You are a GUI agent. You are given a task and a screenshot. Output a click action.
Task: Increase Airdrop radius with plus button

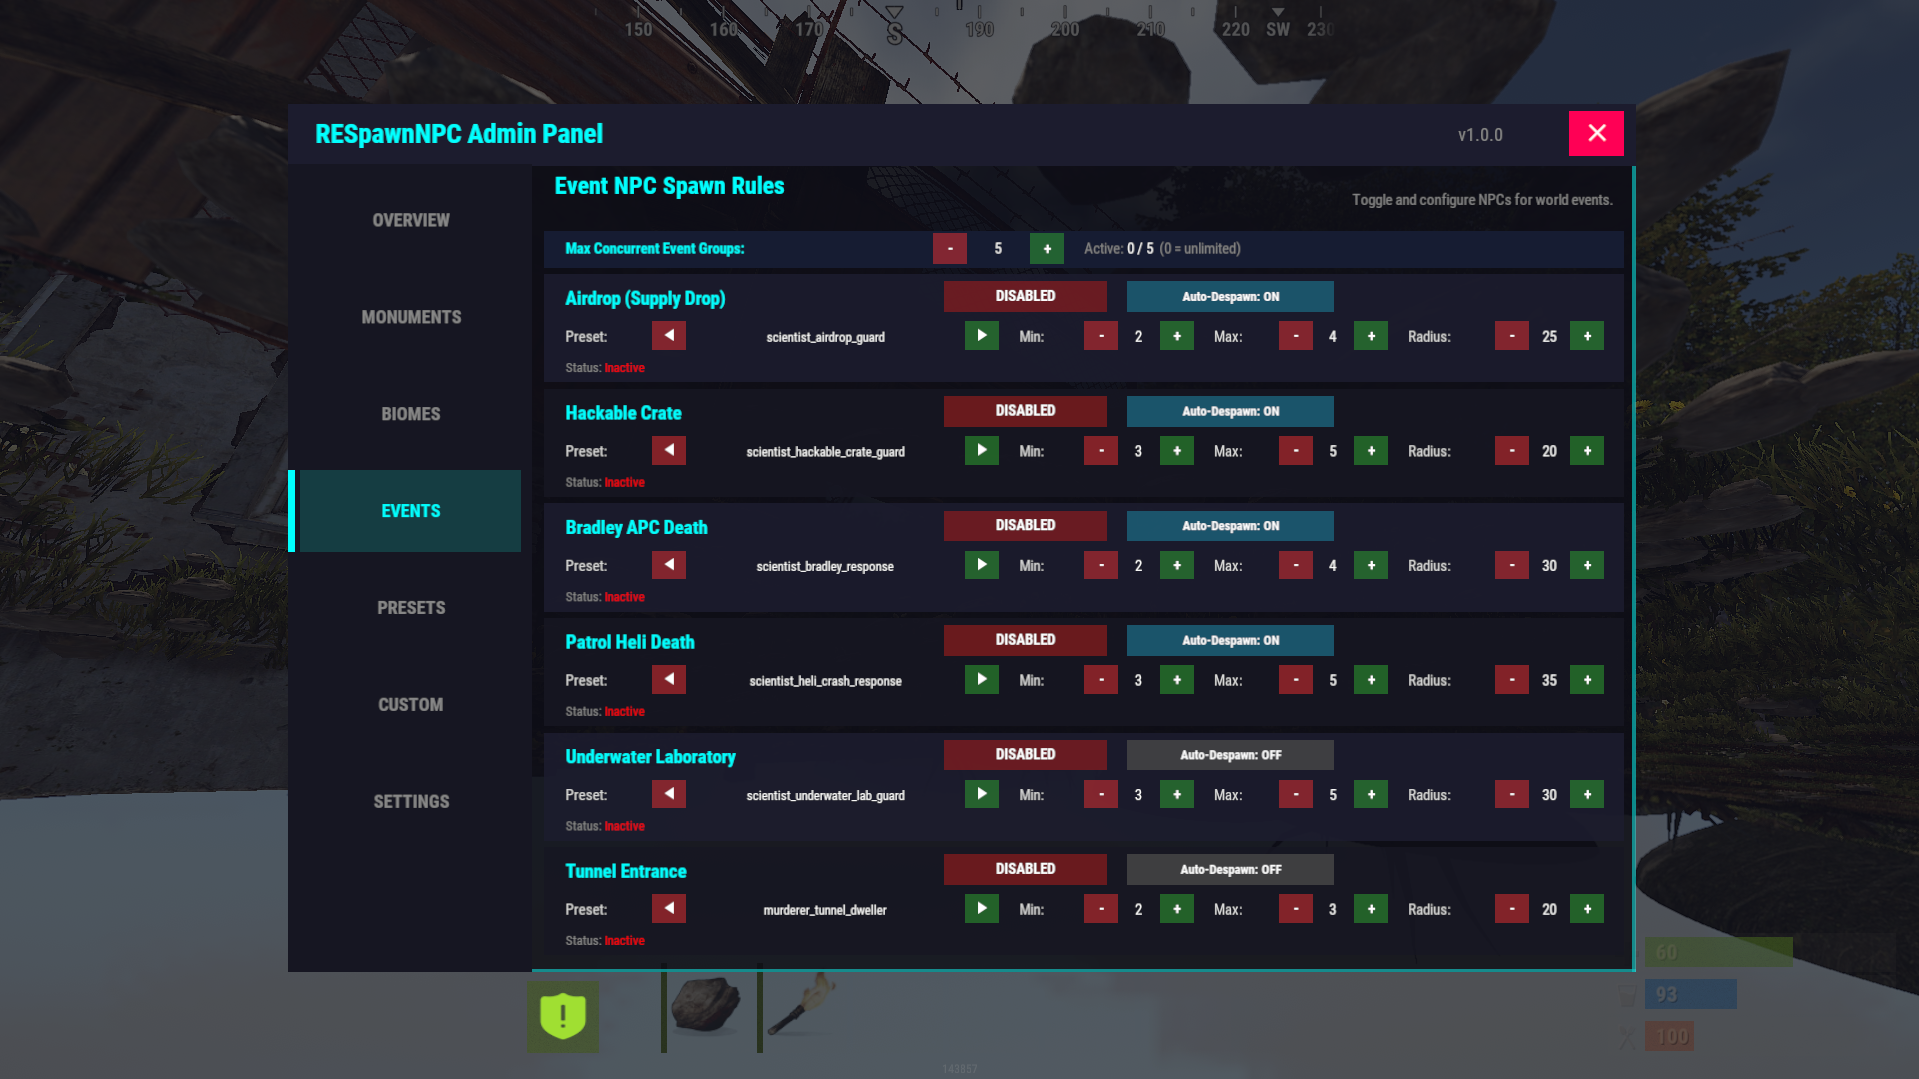pyautogui.click(x=1586, y=337)
